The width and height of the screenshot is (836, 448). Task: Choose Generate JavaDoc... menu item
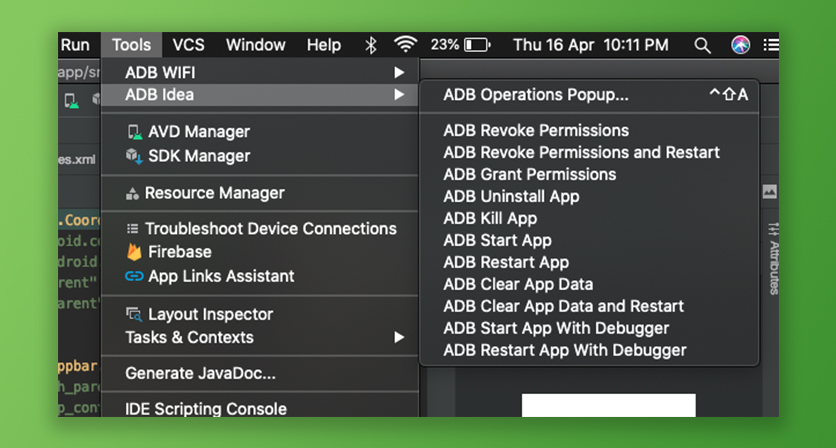click(x=260, y=373)
